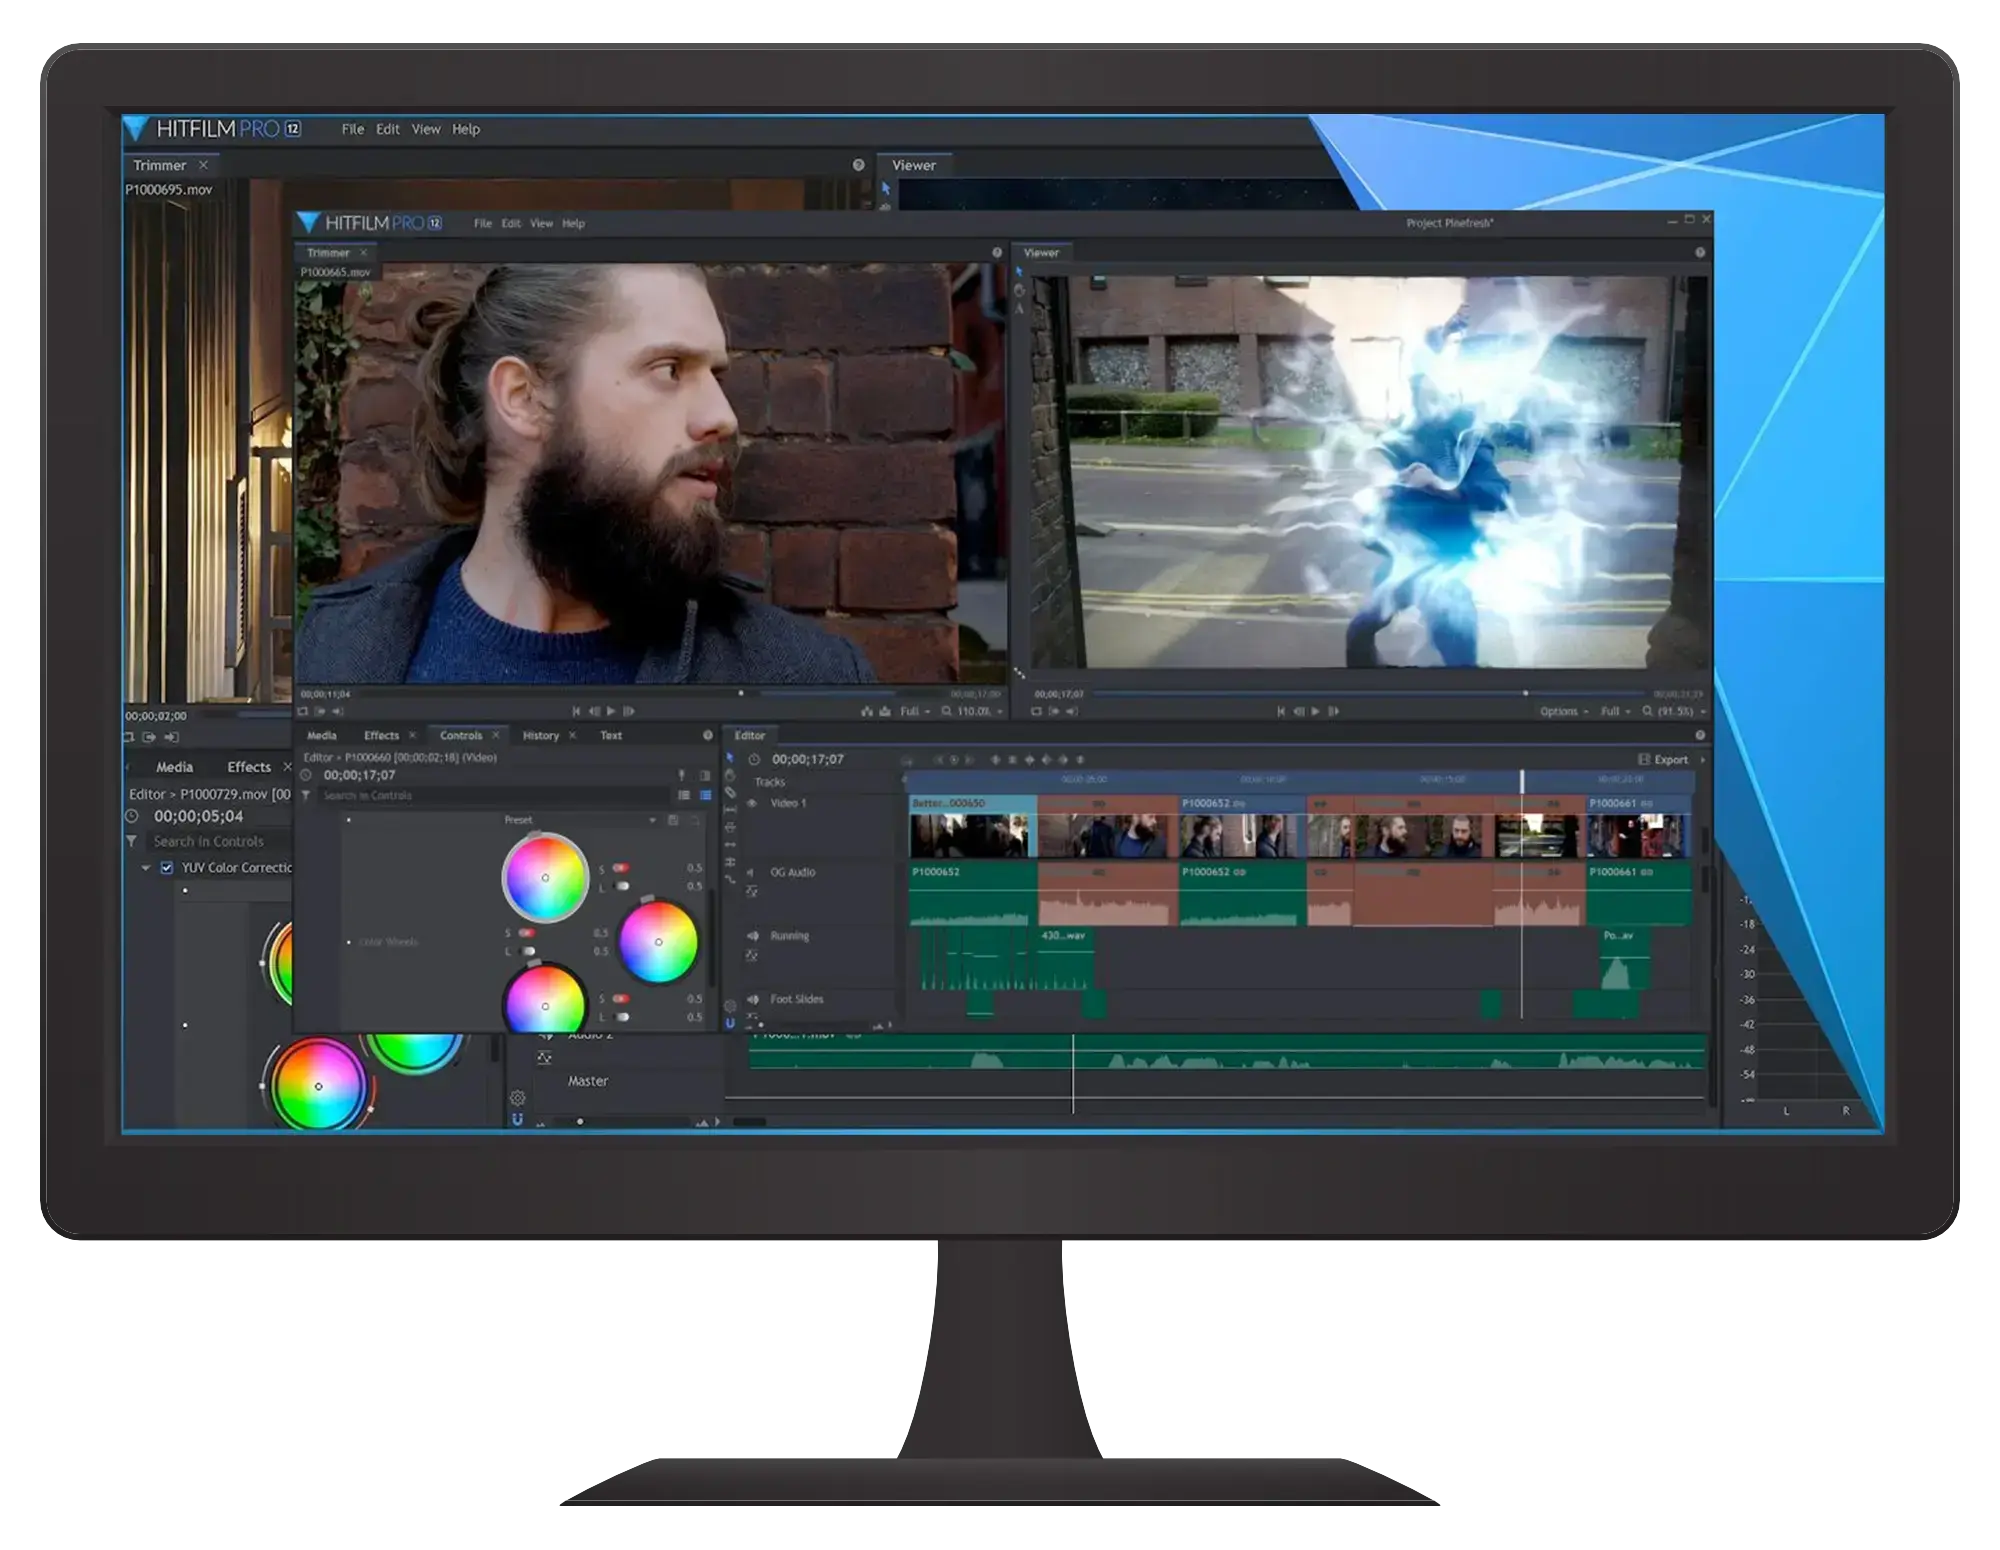Open Help menu in front HitFilm window

point(573,223)
